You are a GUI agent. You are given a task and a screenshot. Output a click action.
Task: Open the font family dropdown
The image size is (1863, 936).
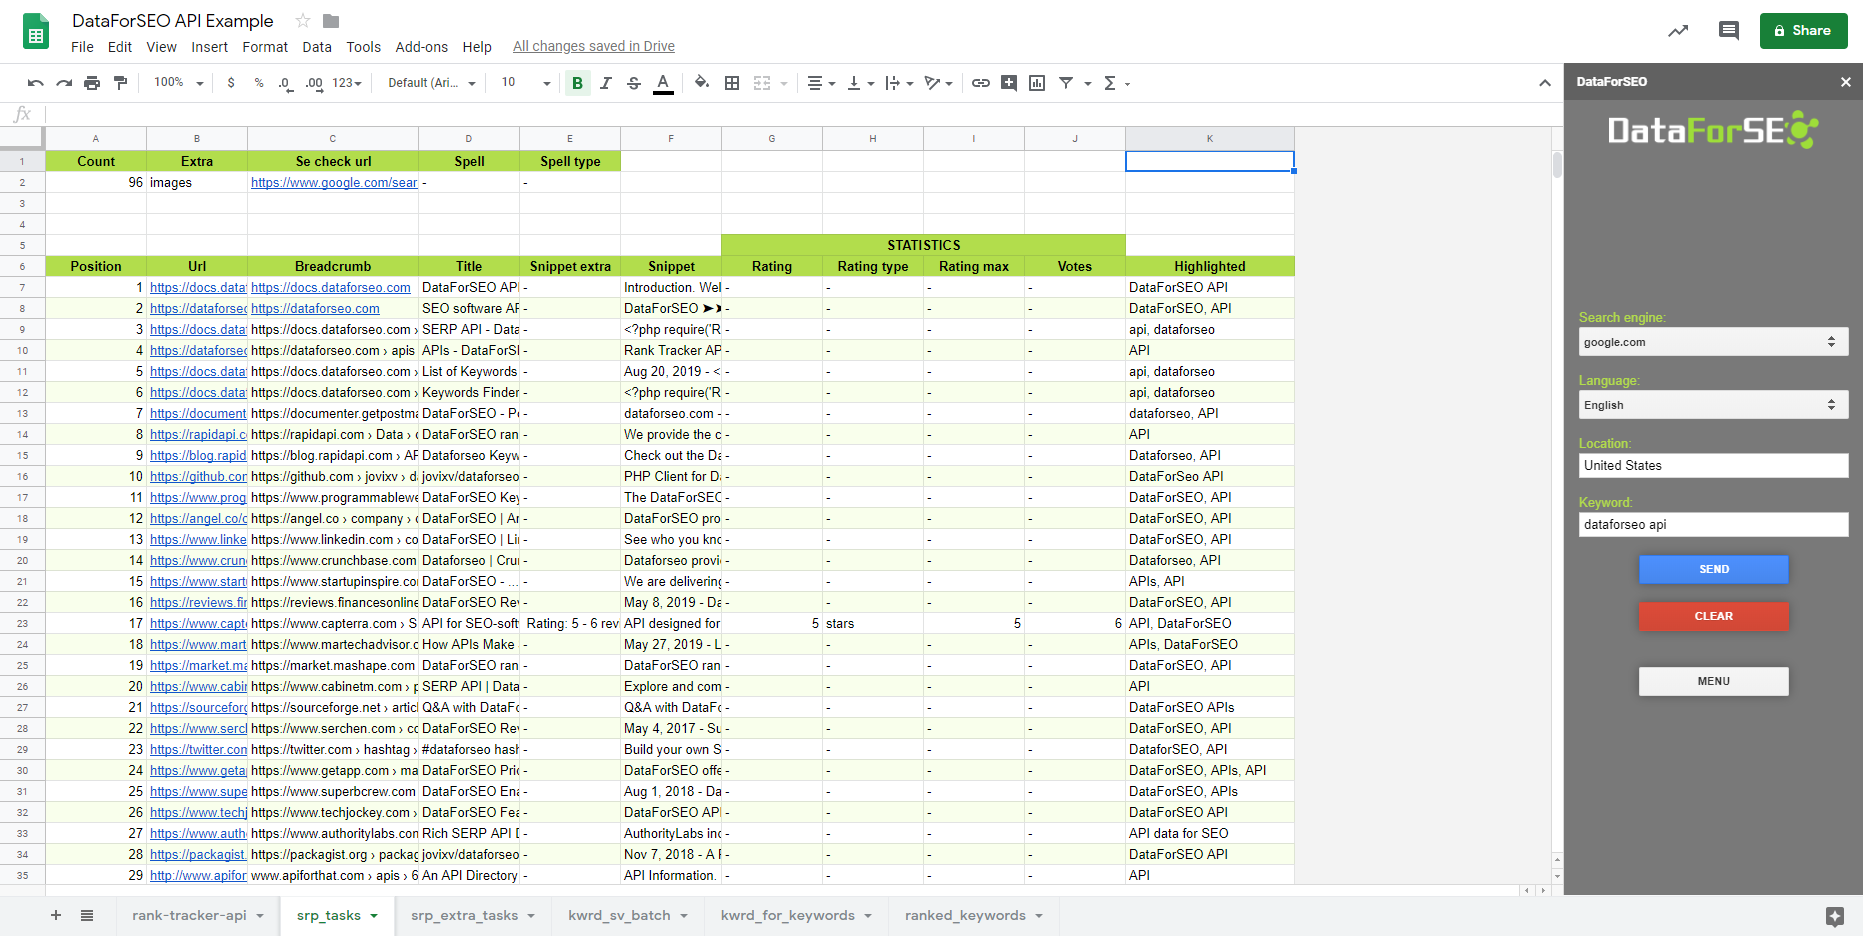click(x=431, y=83)
